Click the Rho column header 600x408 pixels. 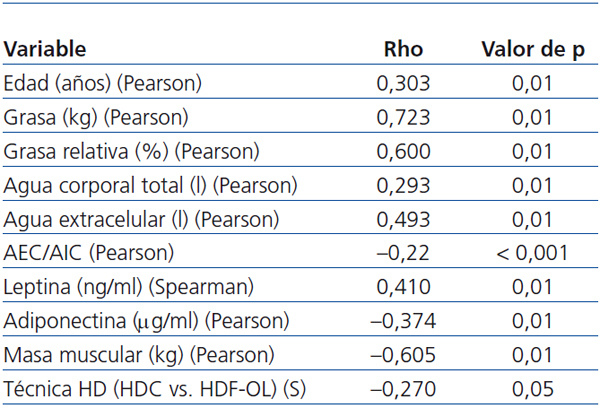403,49
